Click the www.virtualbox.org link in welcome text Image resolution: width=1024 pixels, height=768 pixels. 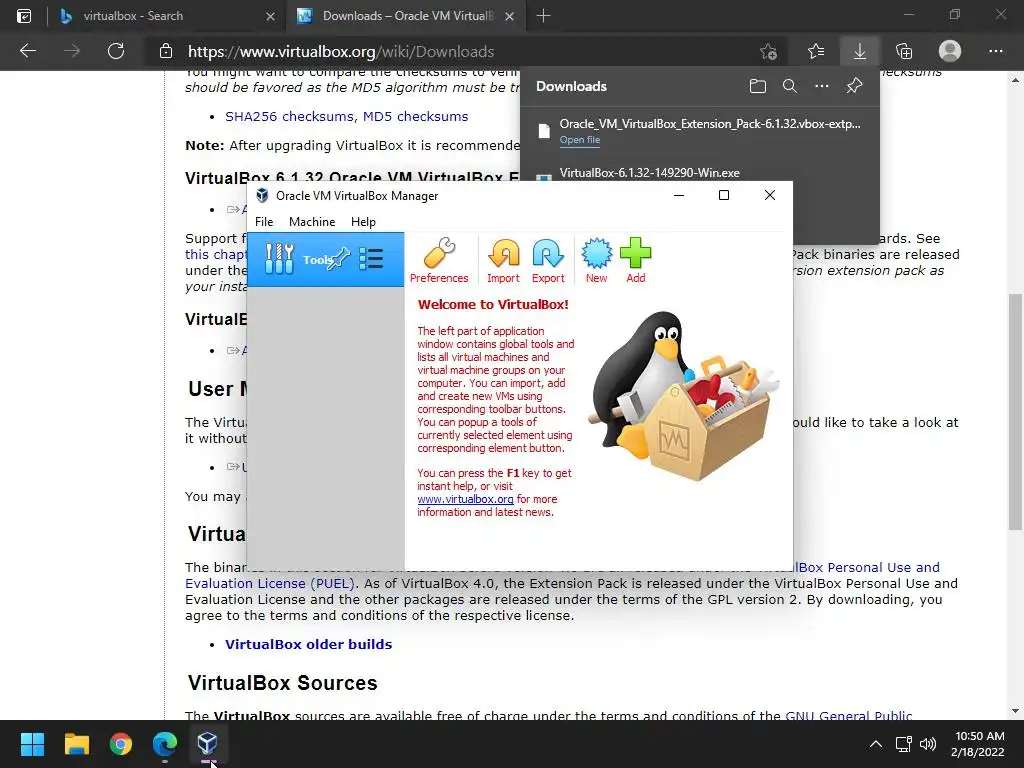[x=466, y=499]
